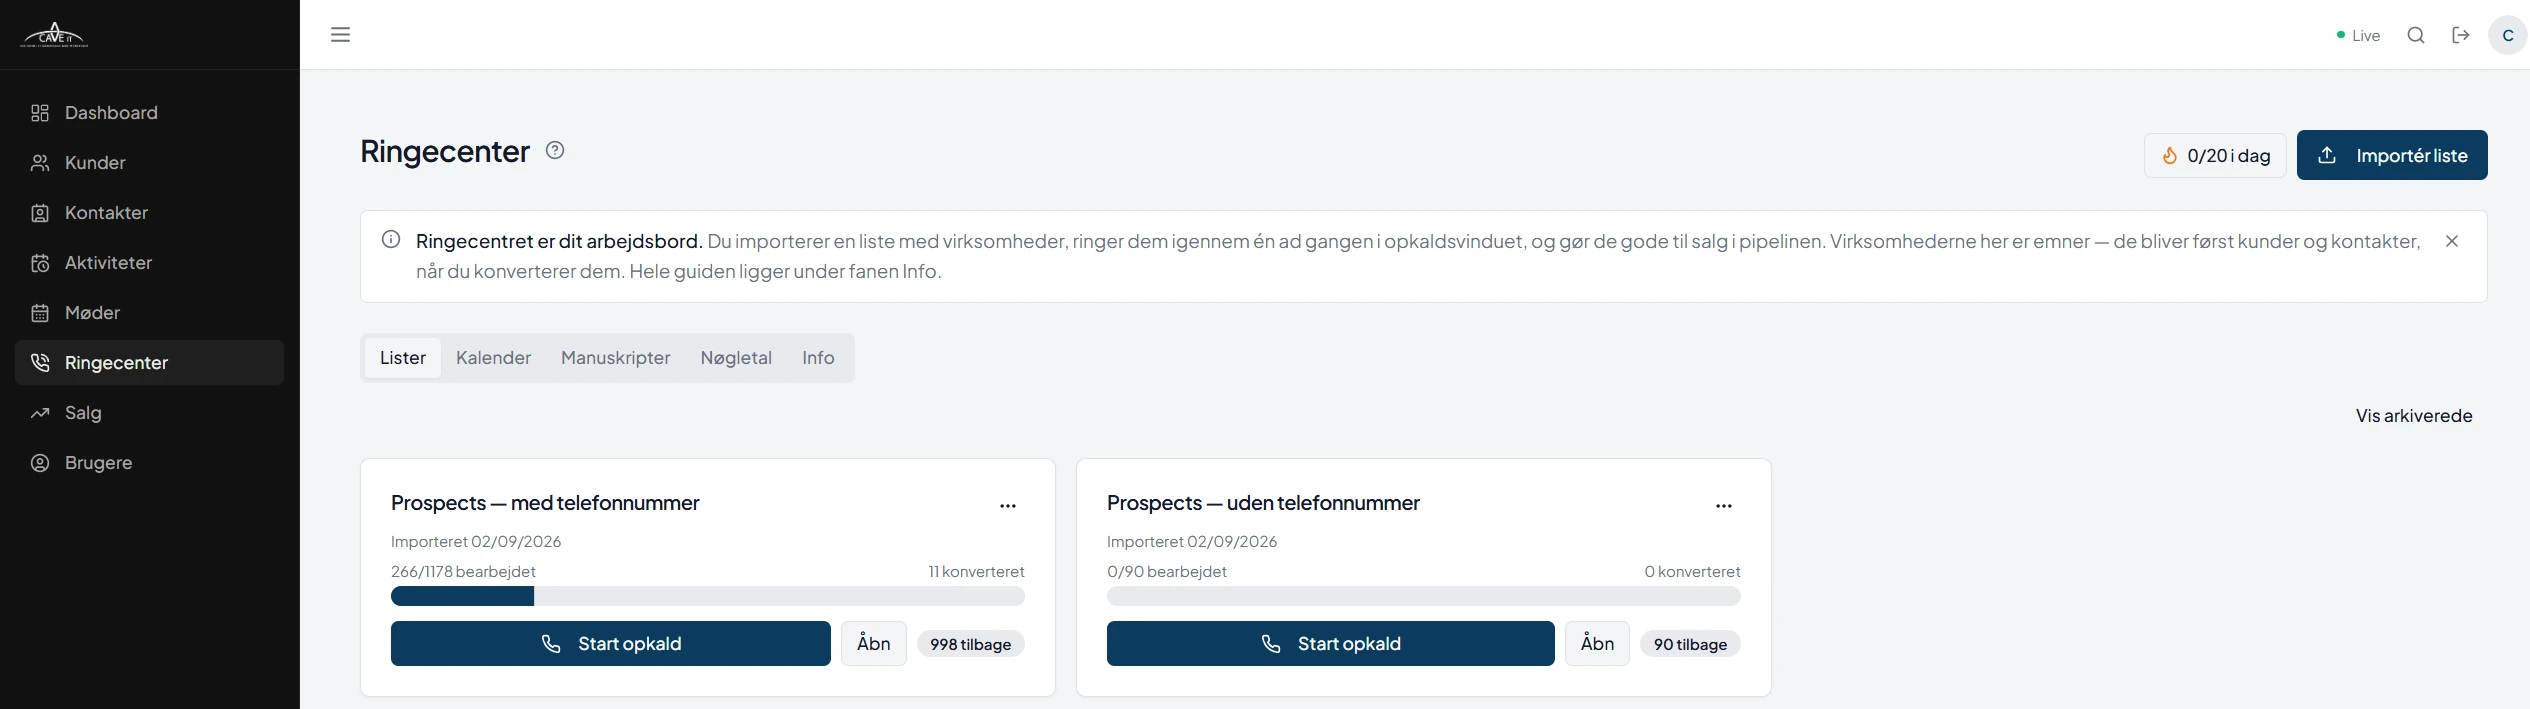Go to Salg in the sidebar
The image size is (2530, 709).
150,413
